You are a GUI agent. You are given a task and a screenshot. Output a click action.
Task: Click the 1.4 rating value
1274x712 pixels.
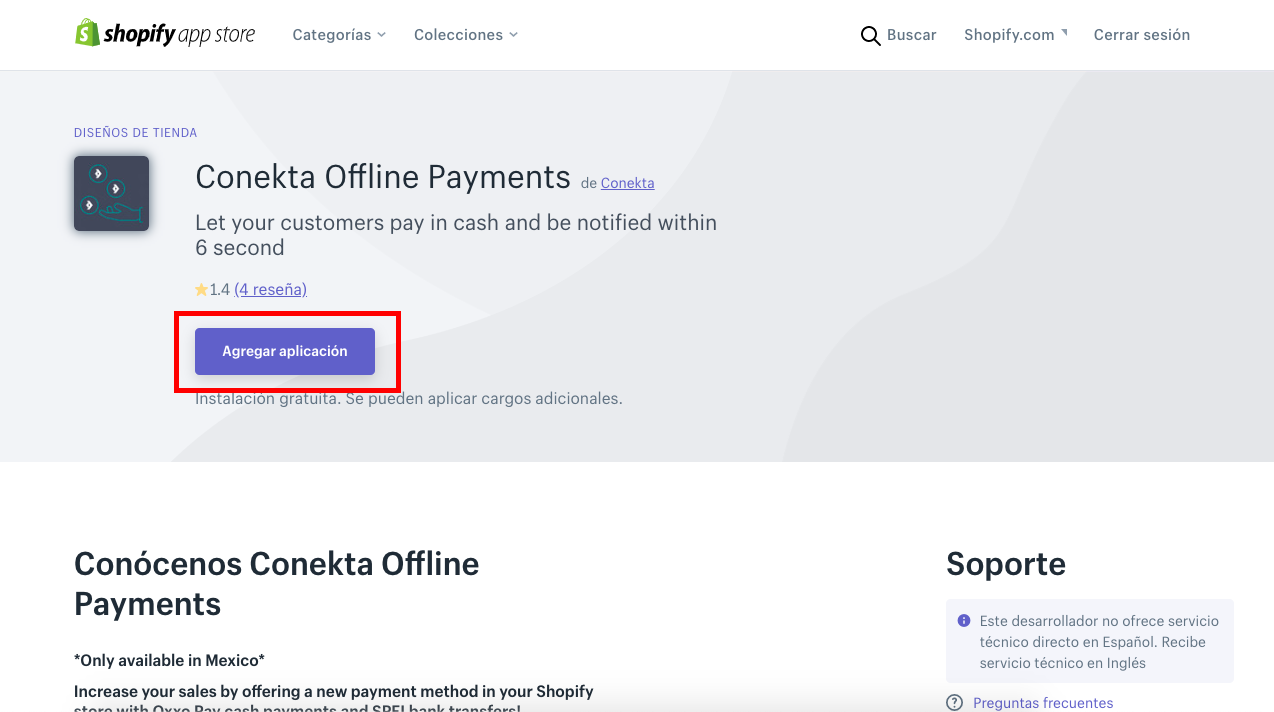tap(219, 289)
